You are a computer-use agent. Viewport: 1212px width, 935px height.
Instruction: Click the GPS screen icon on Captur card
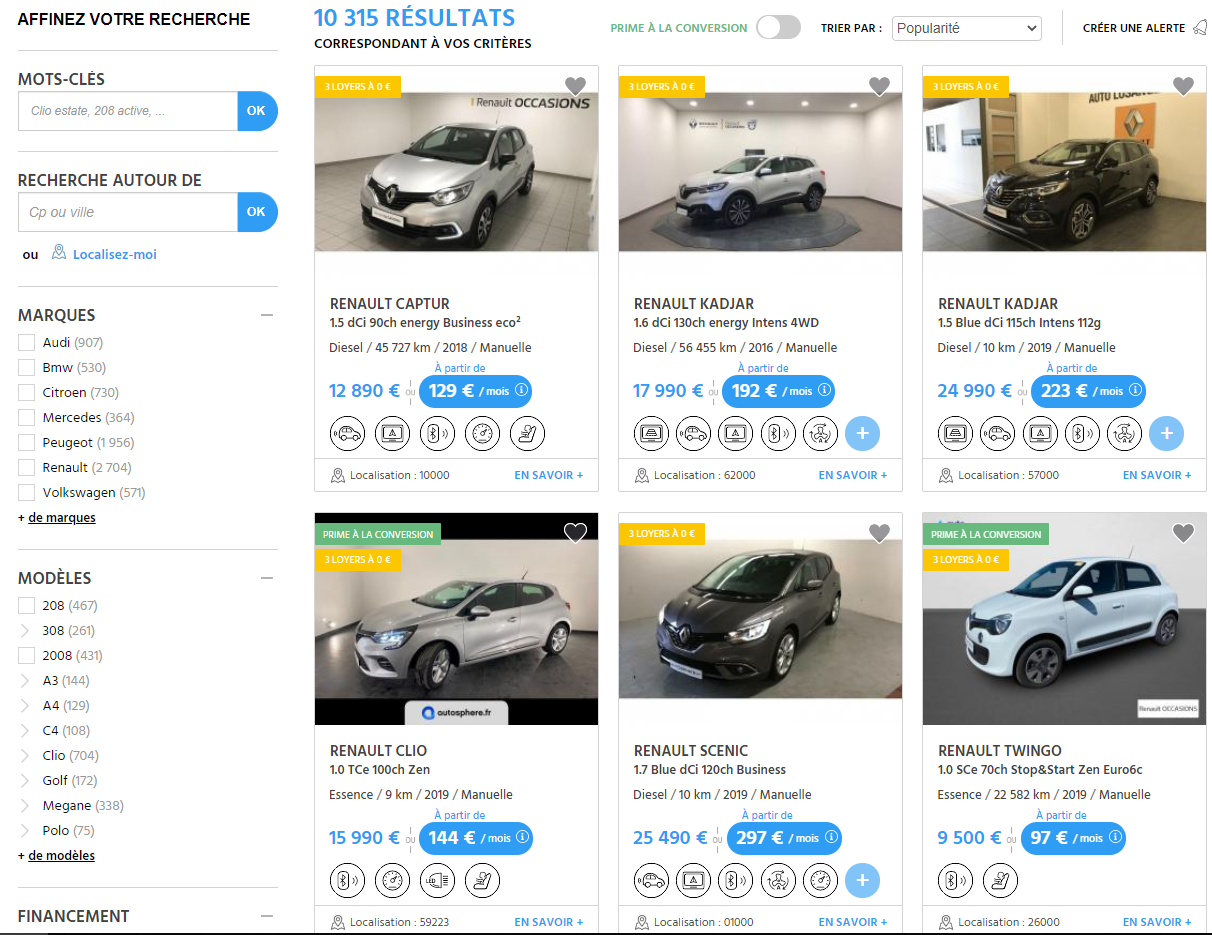pyautogui.click(x=393, y=434)
